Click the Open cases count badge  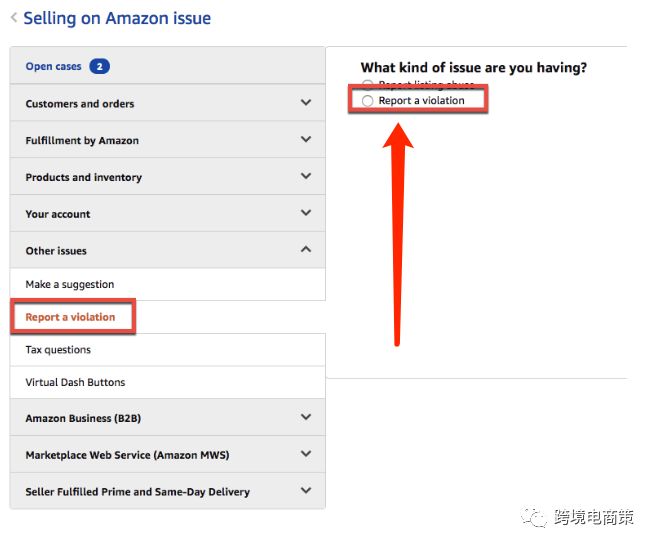(x=99, y=67)
